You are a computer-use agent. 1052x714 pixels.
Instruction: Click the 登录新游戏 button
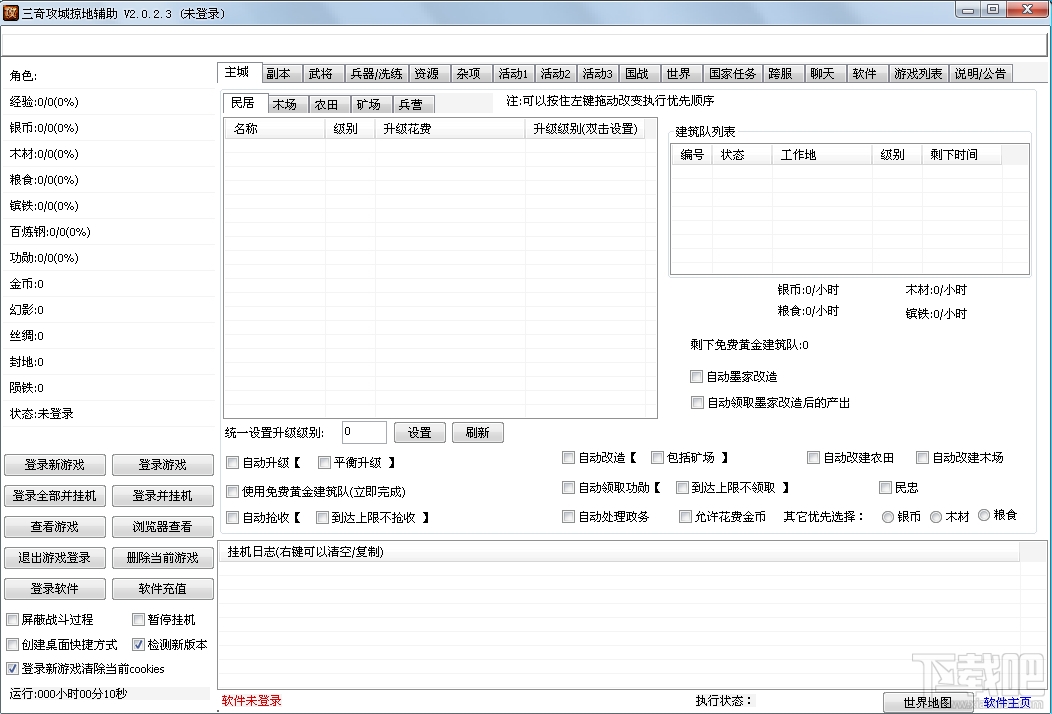[x=55, y=465]
